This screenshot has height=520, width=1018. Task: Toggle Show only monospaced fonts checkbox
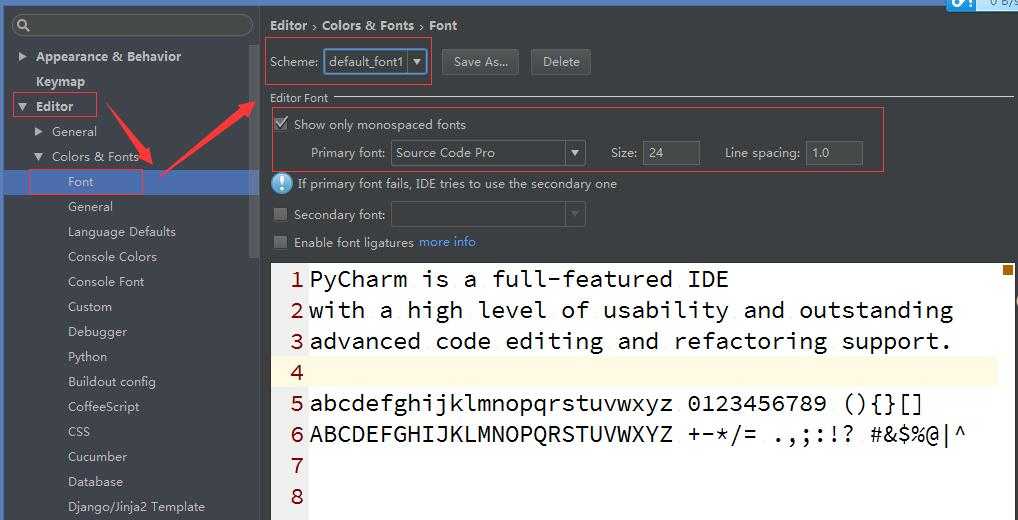click(x=280, y=123)
